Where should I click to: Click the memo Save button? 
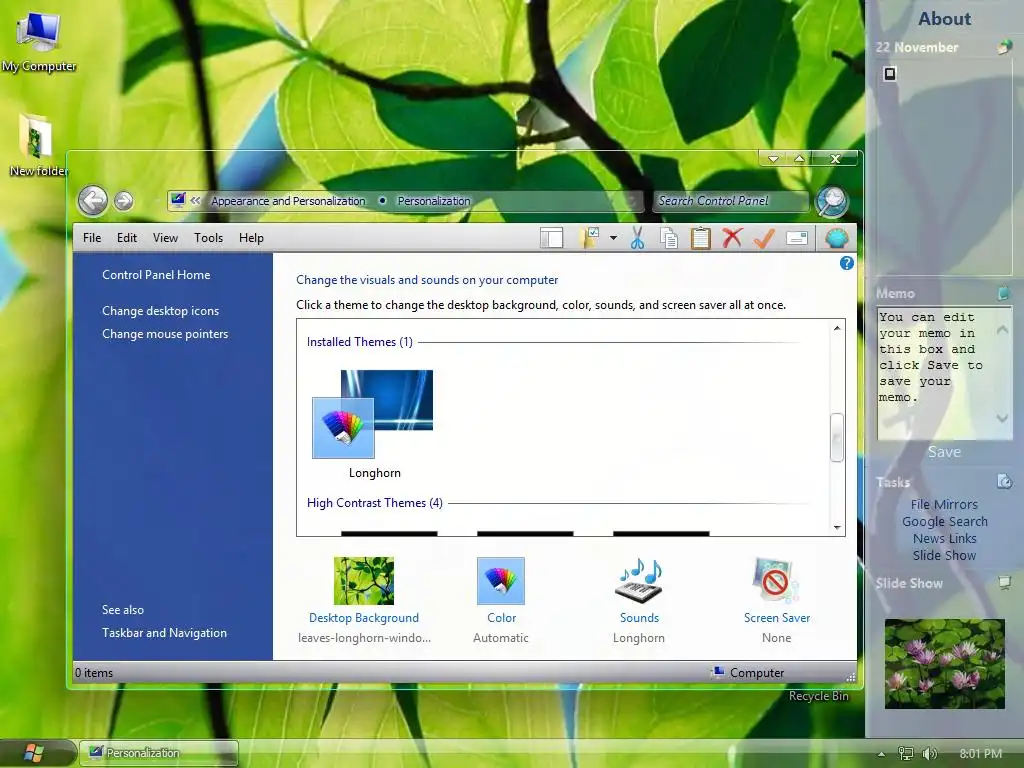[x=944, y=452]
